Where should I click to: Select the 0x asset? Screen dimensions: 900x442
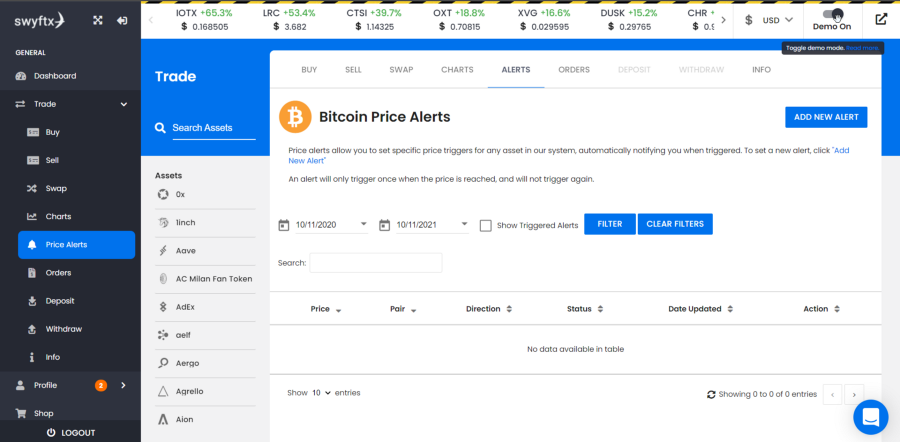point(205,195)
